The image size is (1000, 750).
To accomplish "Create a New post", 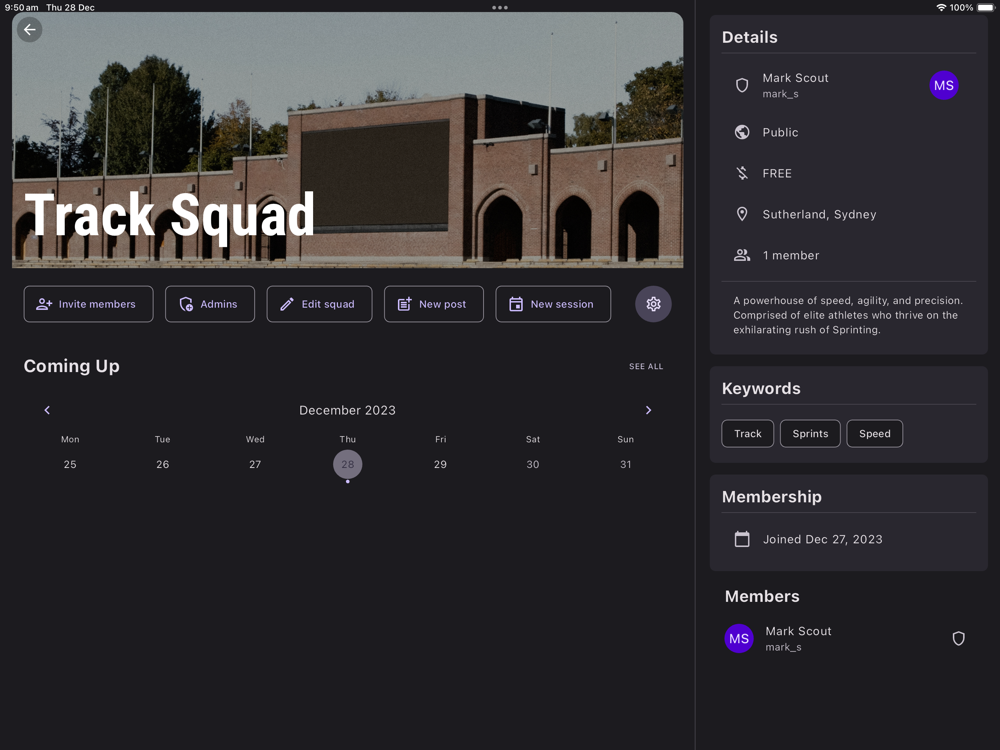I will click(x=434, y=304).
